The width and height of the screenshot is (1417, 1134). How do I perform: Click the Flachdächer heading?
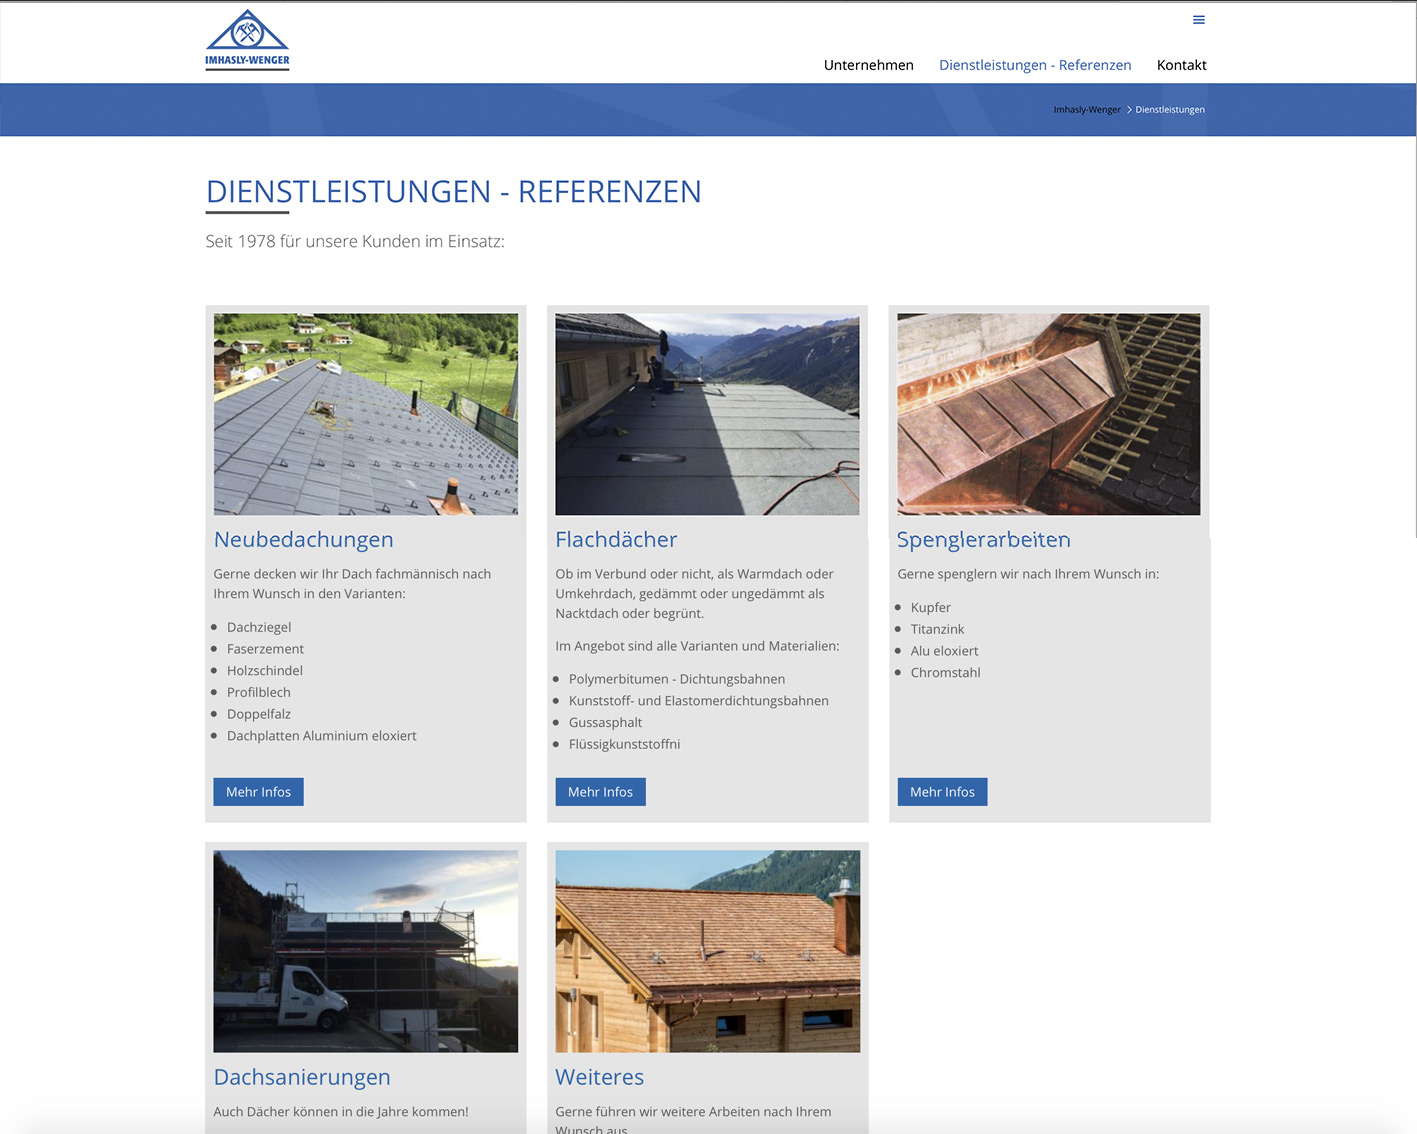click(616, 540)
